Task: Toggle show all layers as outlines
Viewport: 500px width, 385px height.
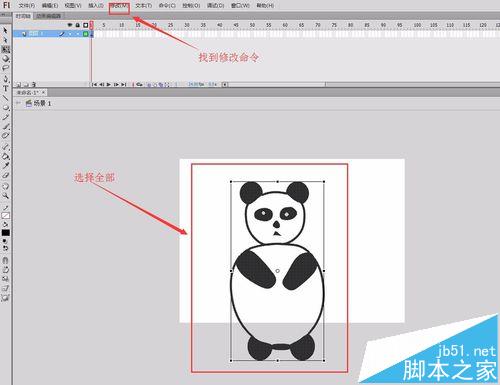Action: click(86, 25)
